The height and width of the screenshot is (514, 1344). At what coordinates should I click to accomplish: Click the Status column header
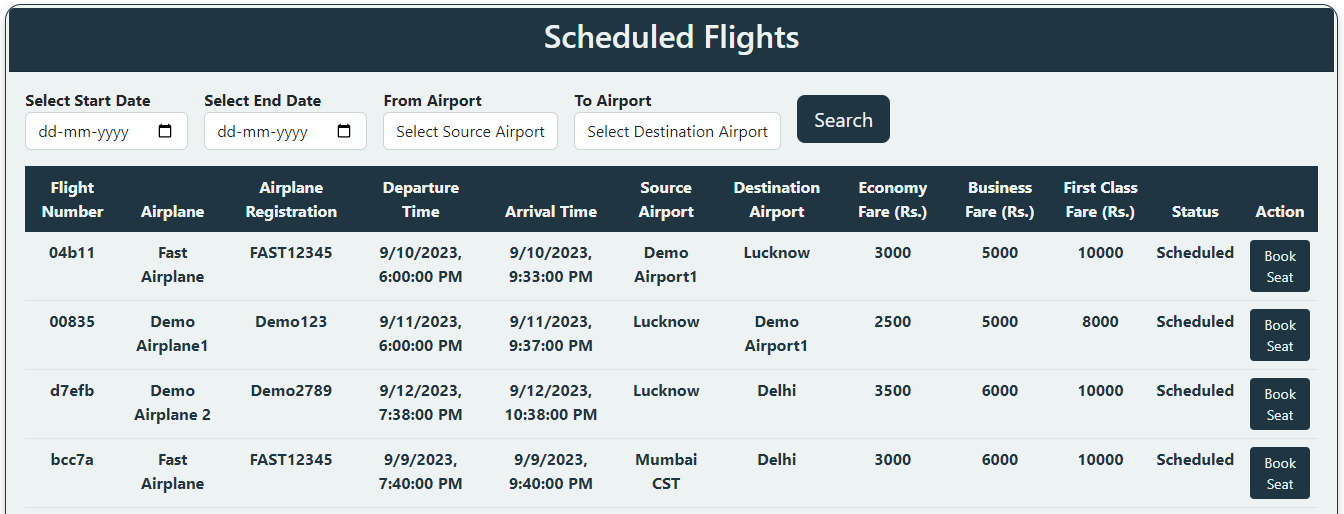(1195, 211)
